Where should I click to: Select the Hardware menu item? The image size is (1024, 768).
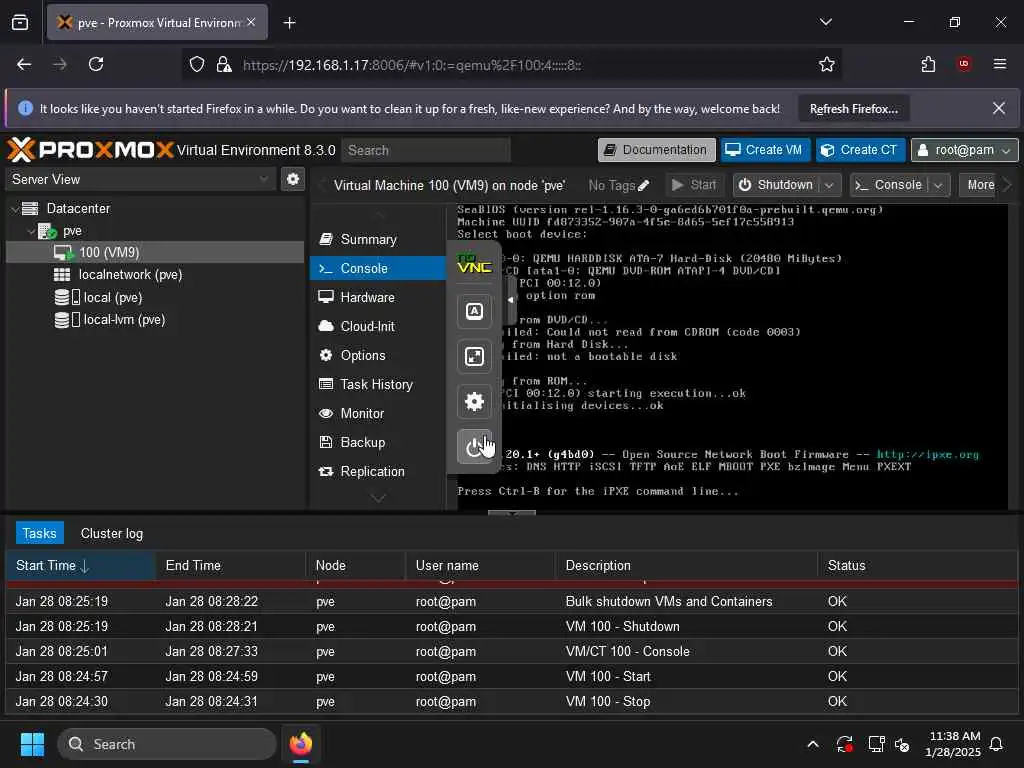point(379,297)
